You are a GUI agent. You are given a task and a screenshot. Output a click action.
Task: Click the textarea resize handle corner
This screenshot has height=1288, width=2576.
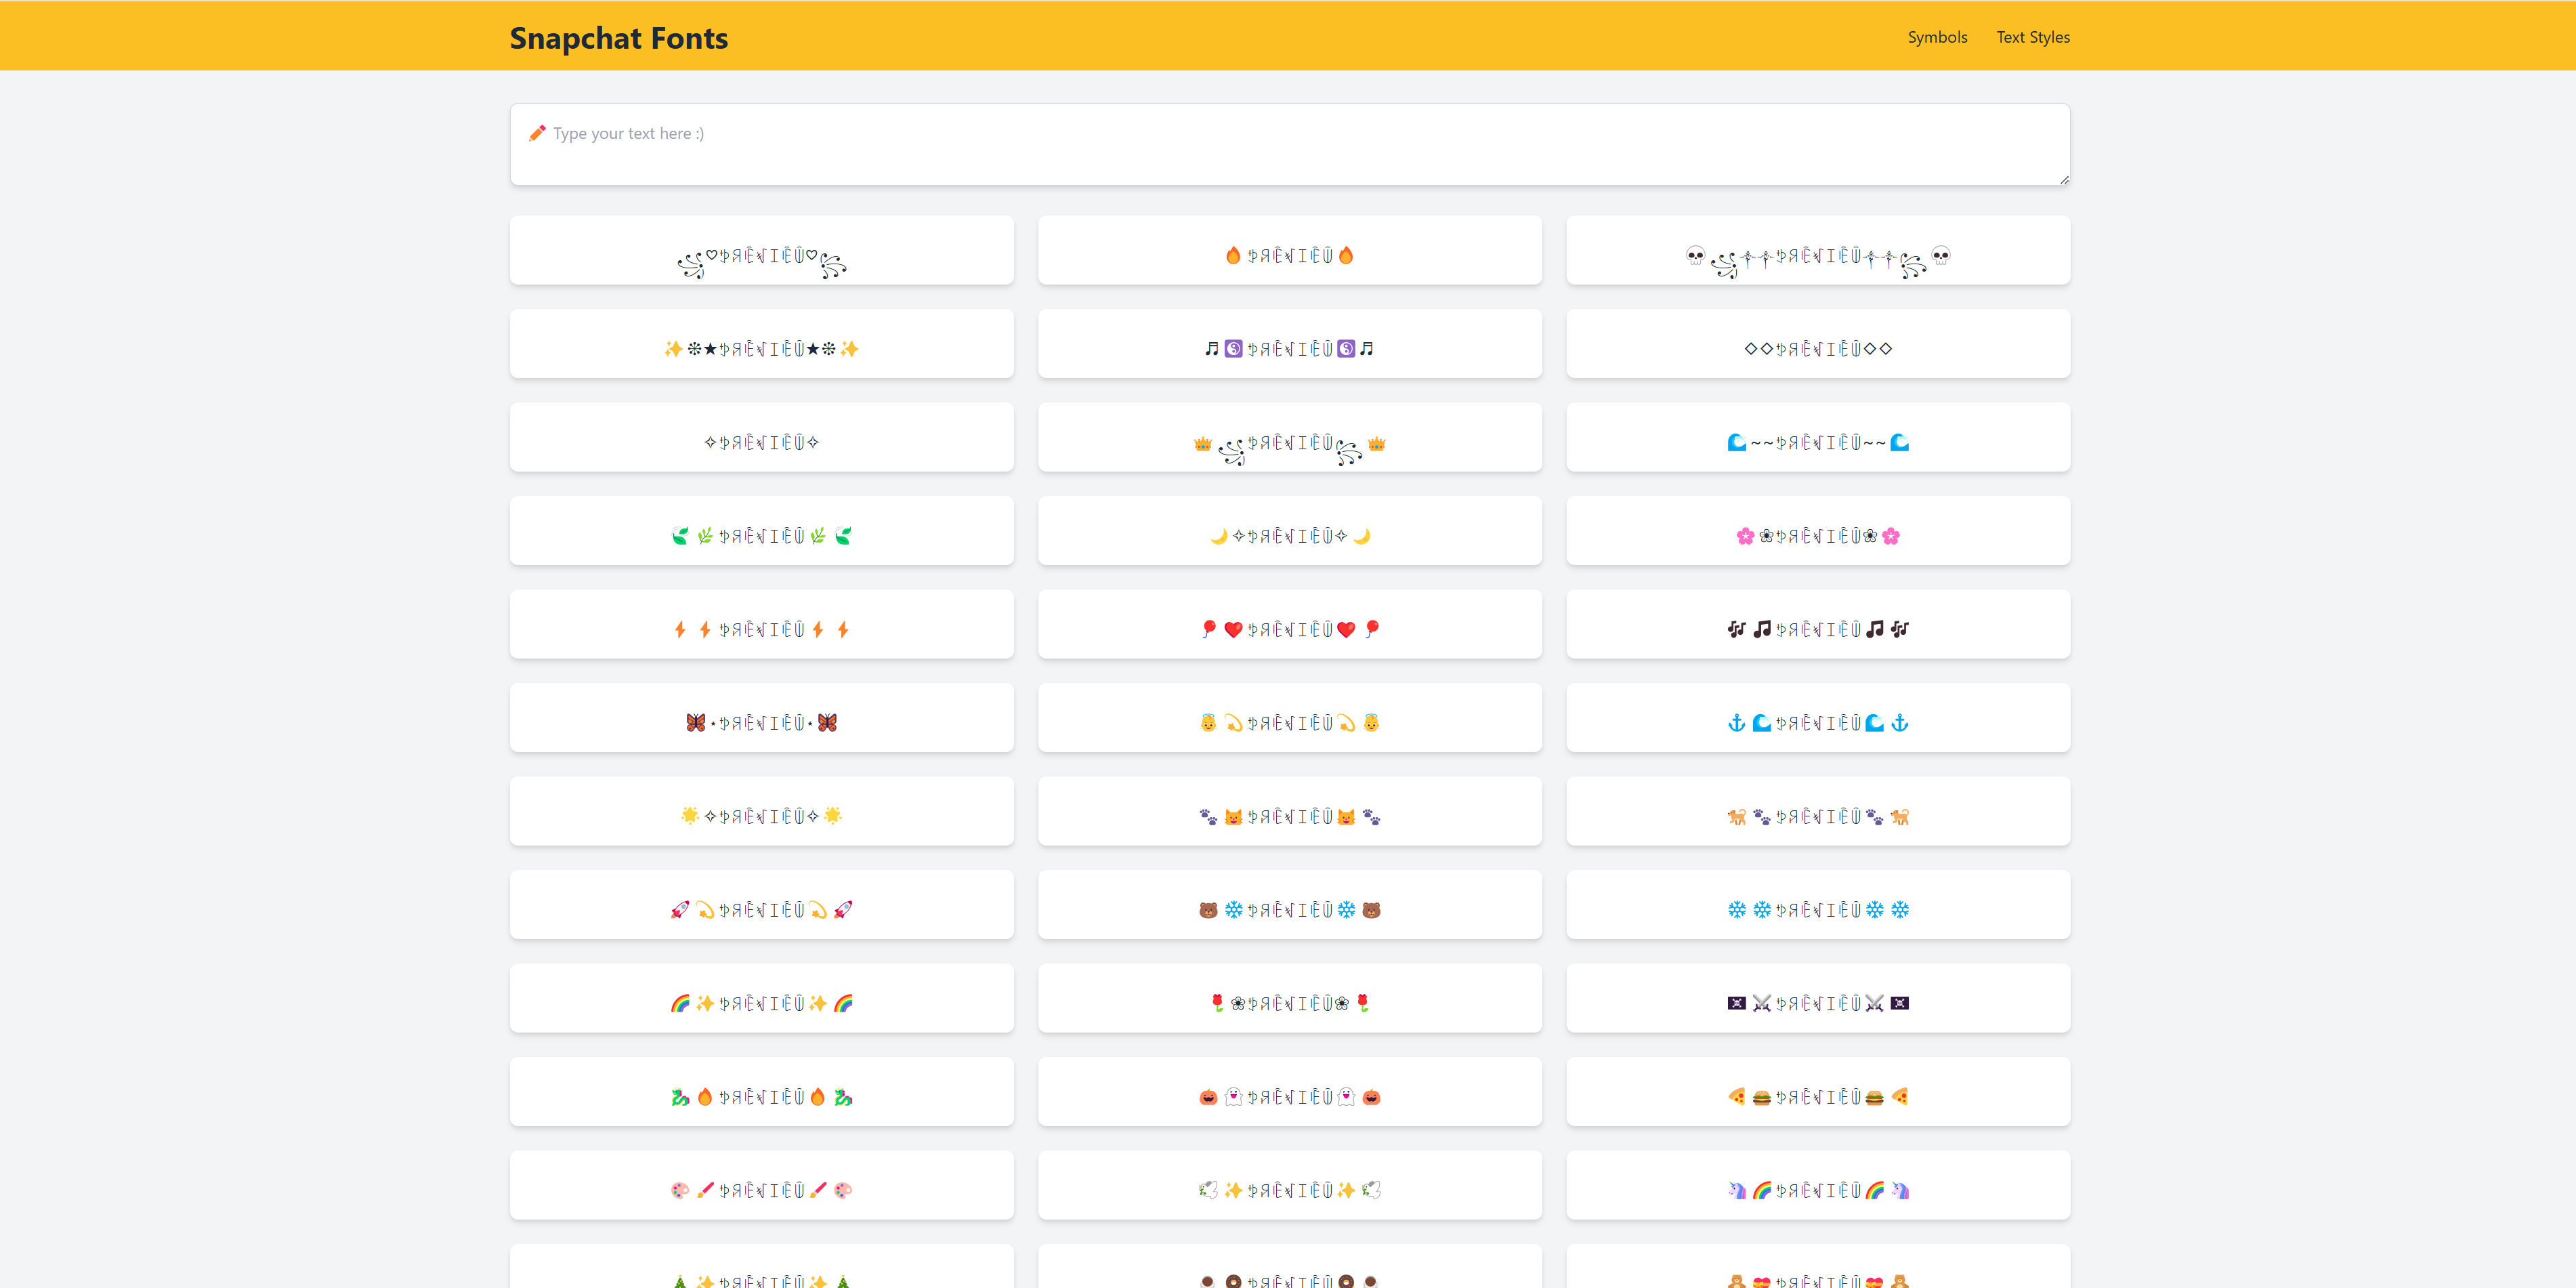click(2064, 179)
